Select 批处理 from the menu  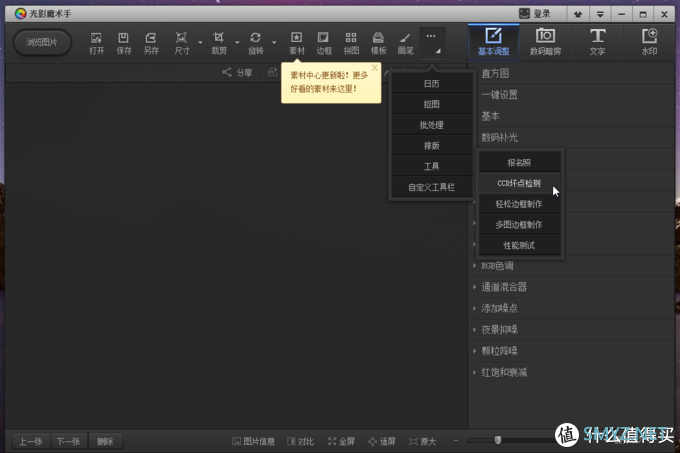(x=432, y=125)
